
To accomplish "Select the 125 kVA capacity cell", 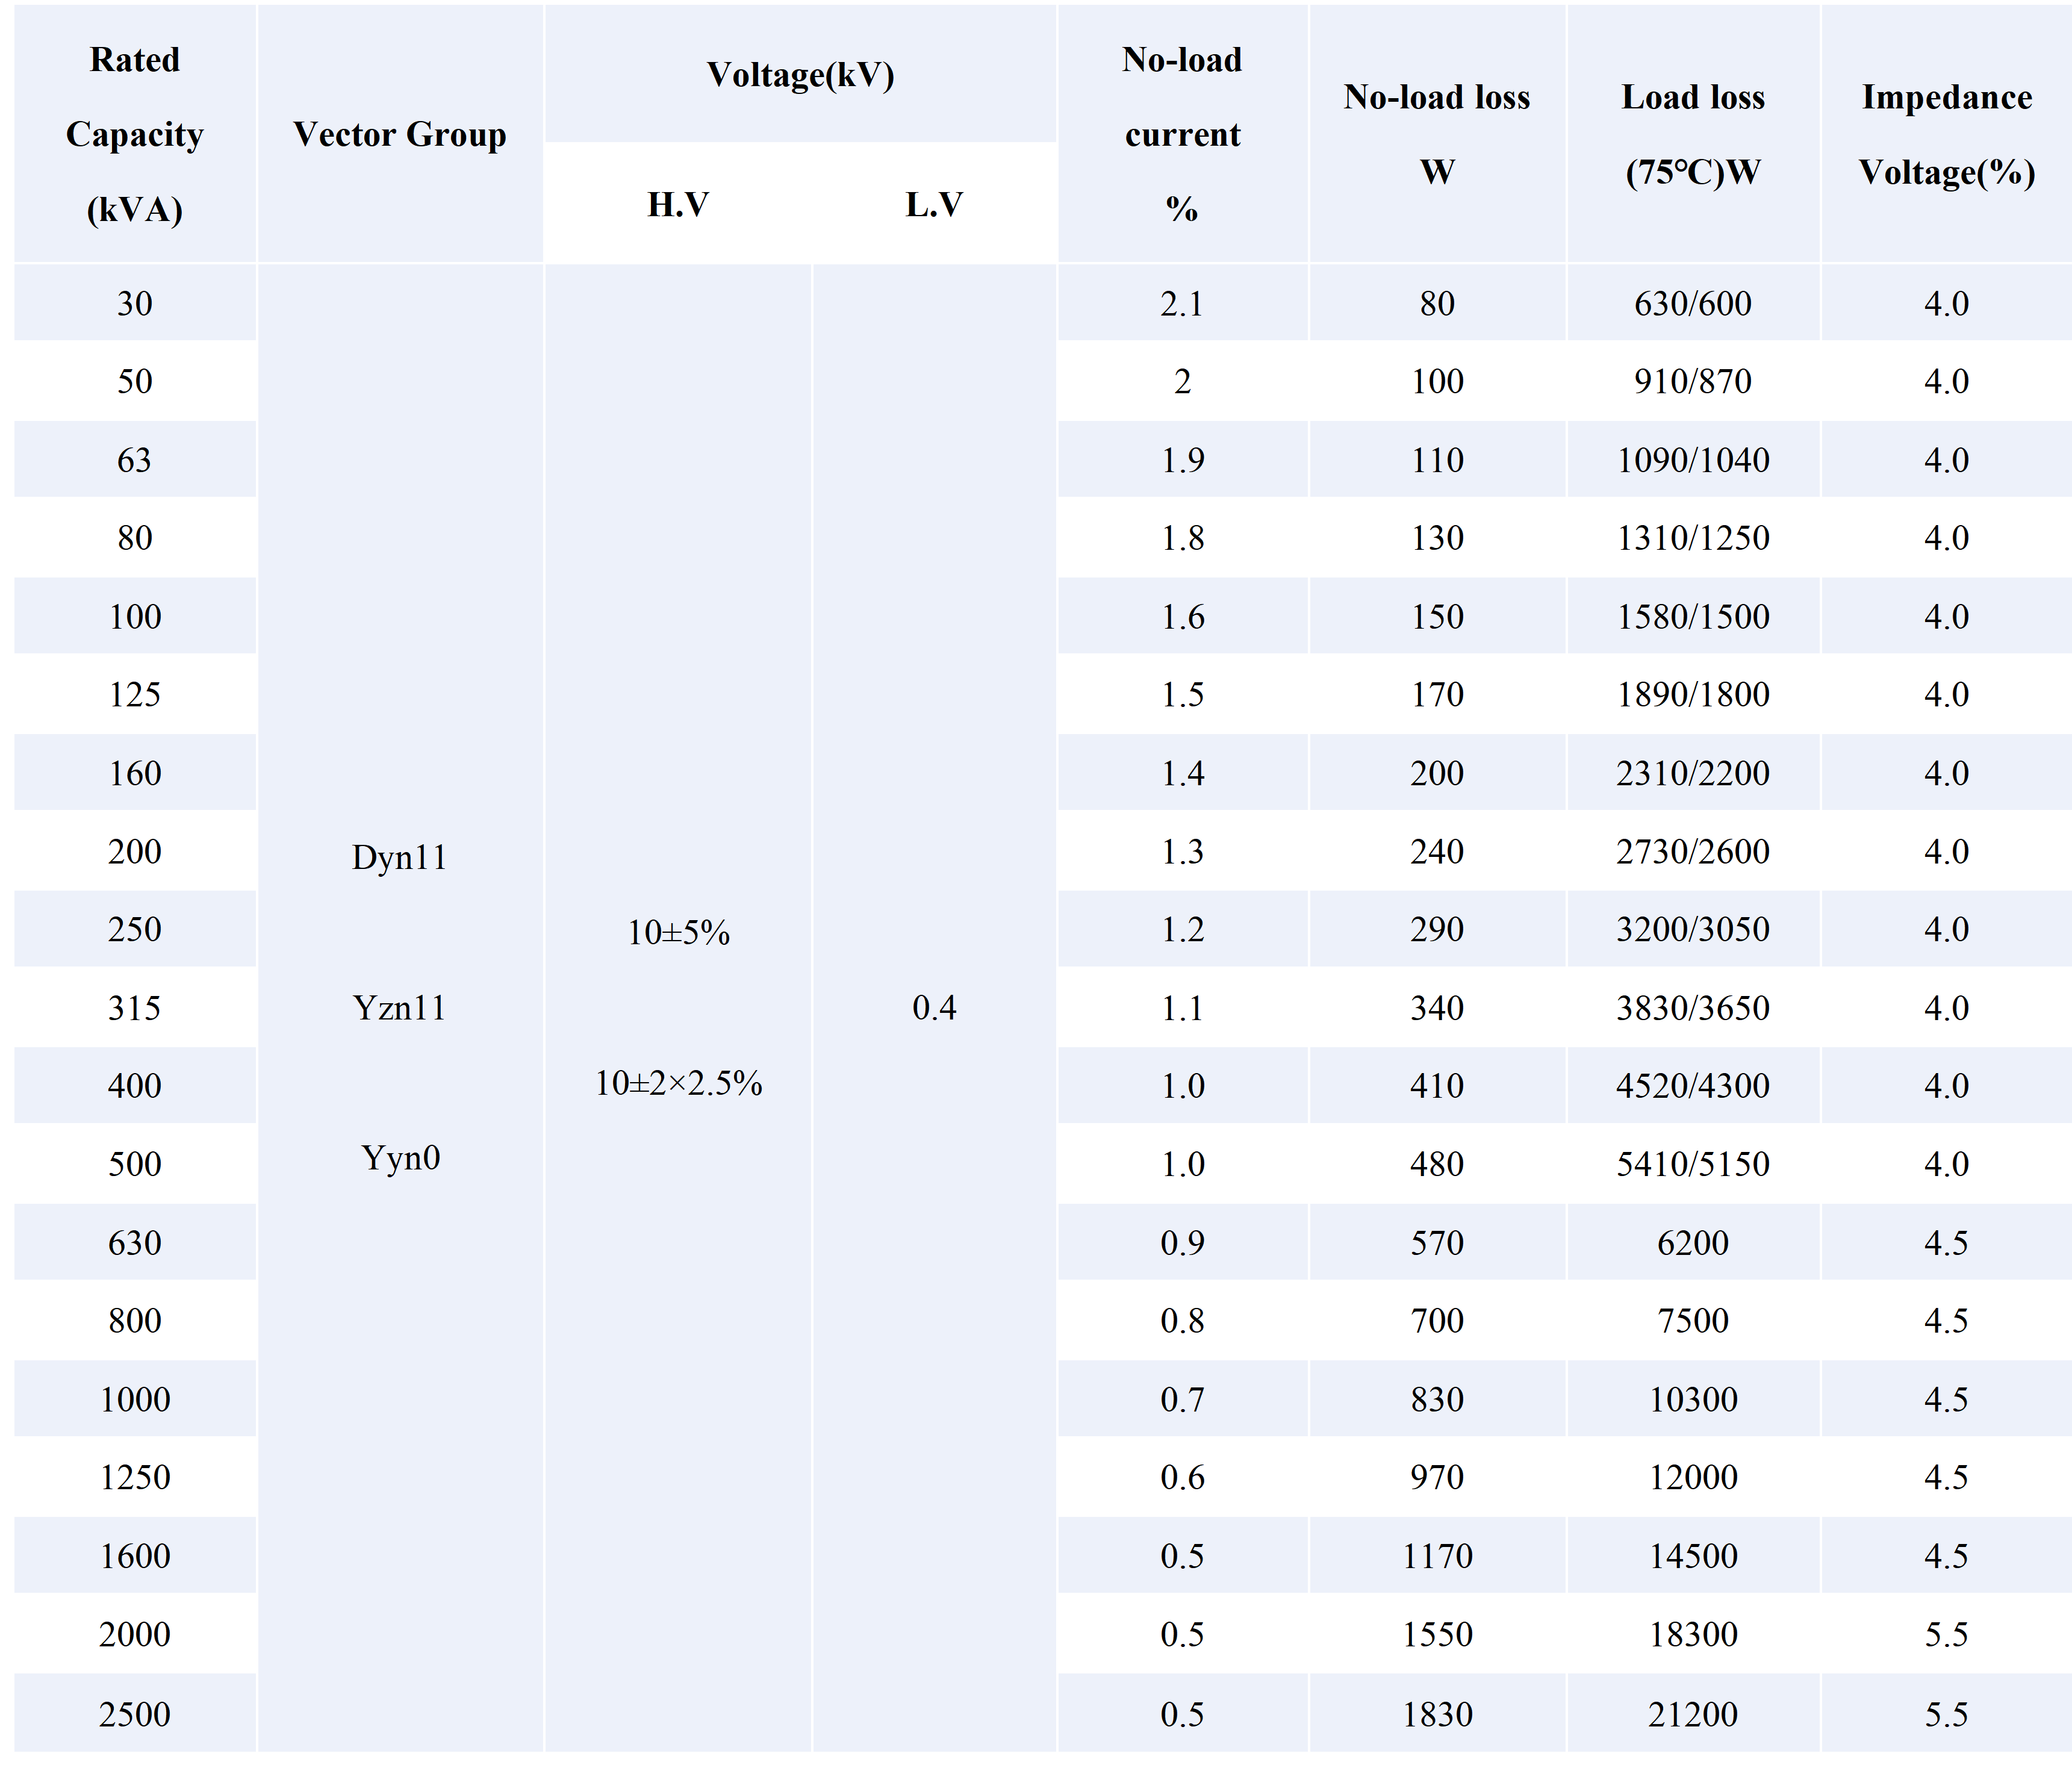I will [135, 694].
